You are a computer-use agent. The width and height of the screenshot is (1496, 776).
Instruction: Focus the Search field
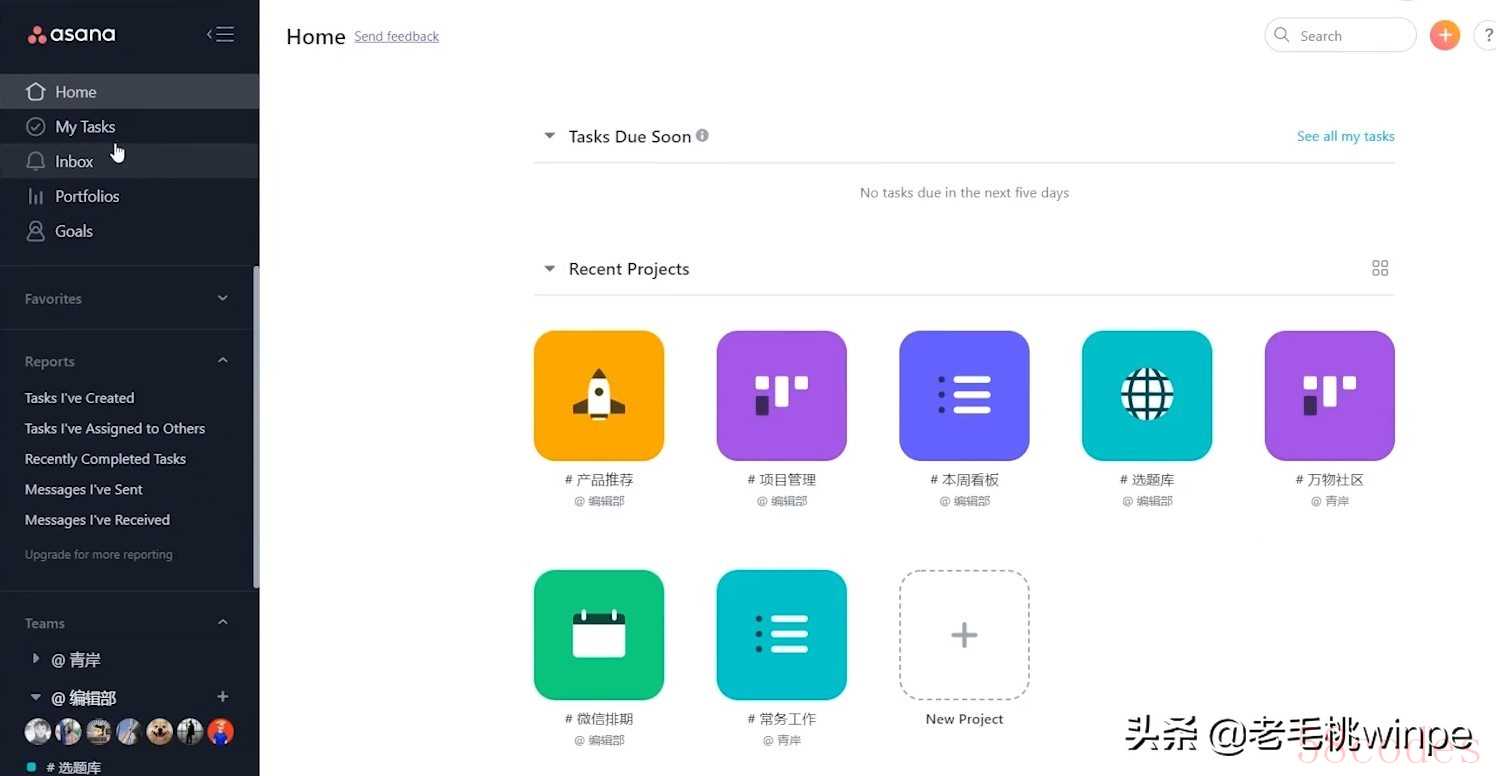pos(1341,36)
